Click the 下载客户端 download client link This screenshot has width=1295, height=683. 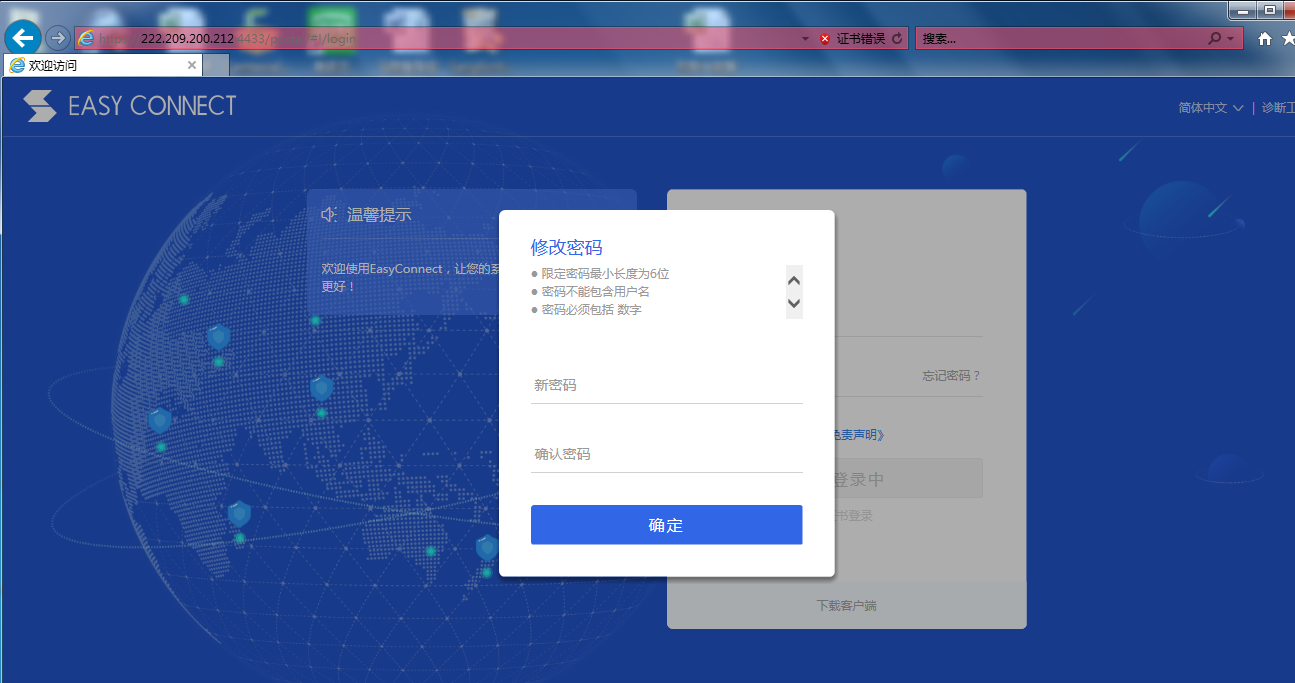point(847,606)
